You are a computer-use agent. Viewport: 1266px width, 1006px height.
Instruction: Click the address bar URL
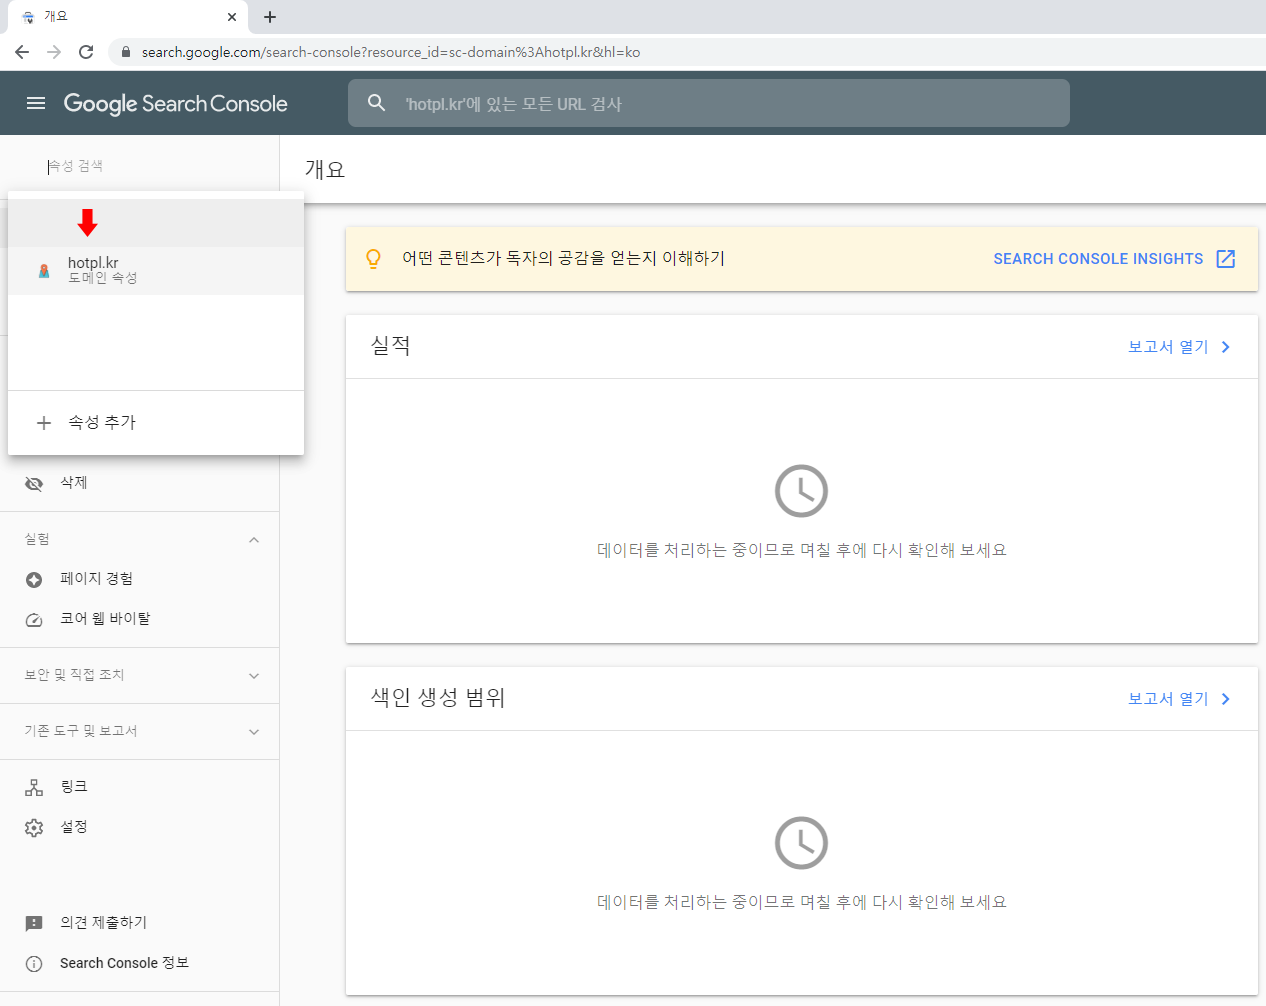click(391, 52)
